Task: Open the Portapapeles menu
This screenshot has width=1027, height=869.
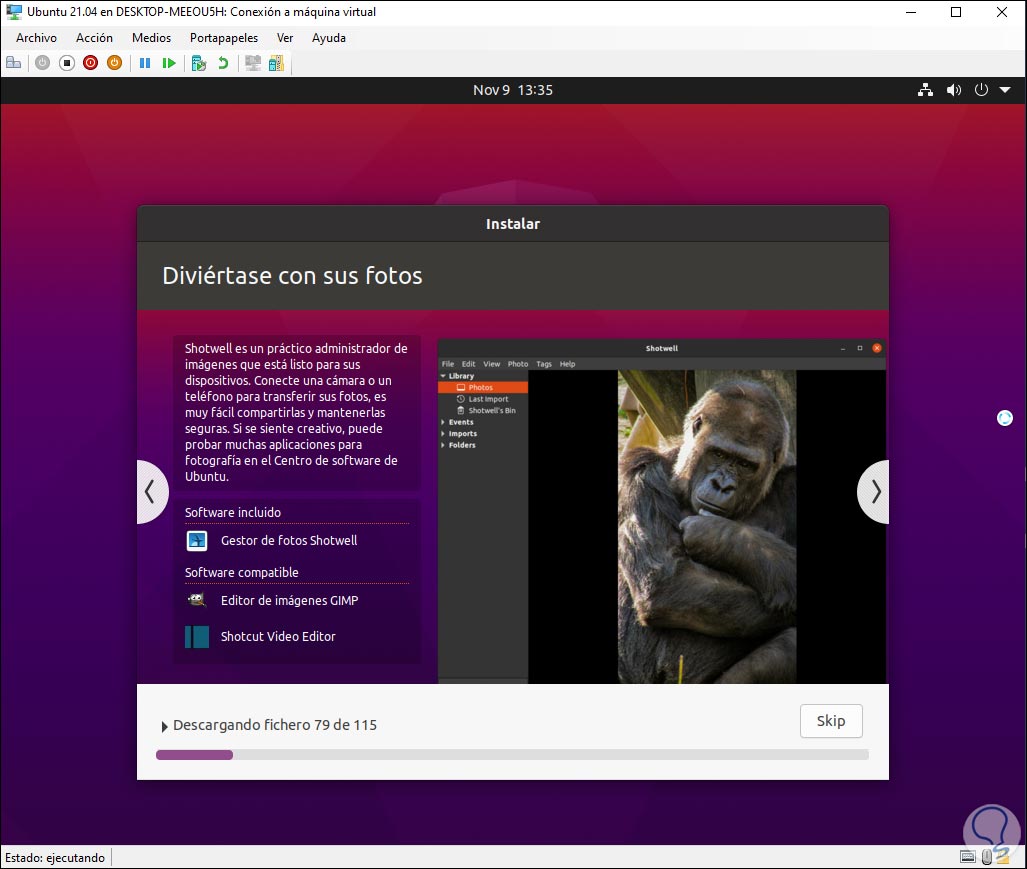Action: point(224,38)
